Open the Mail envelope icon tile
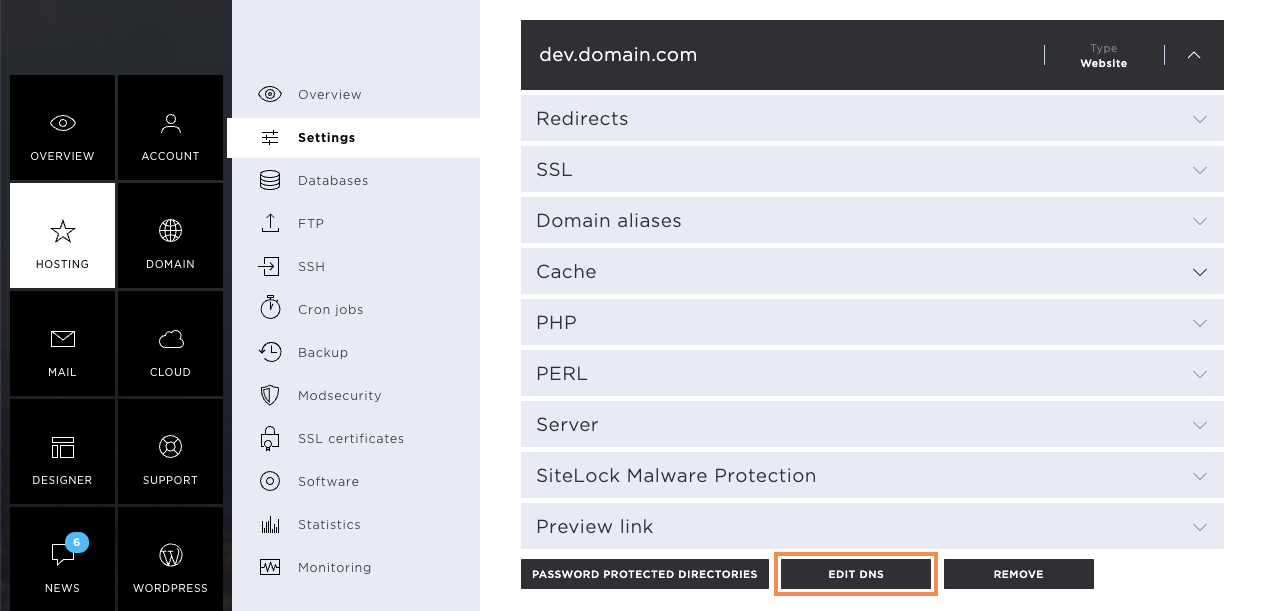Image resolution: width=1264 pixels, height=611 pixels. point(62,343)
